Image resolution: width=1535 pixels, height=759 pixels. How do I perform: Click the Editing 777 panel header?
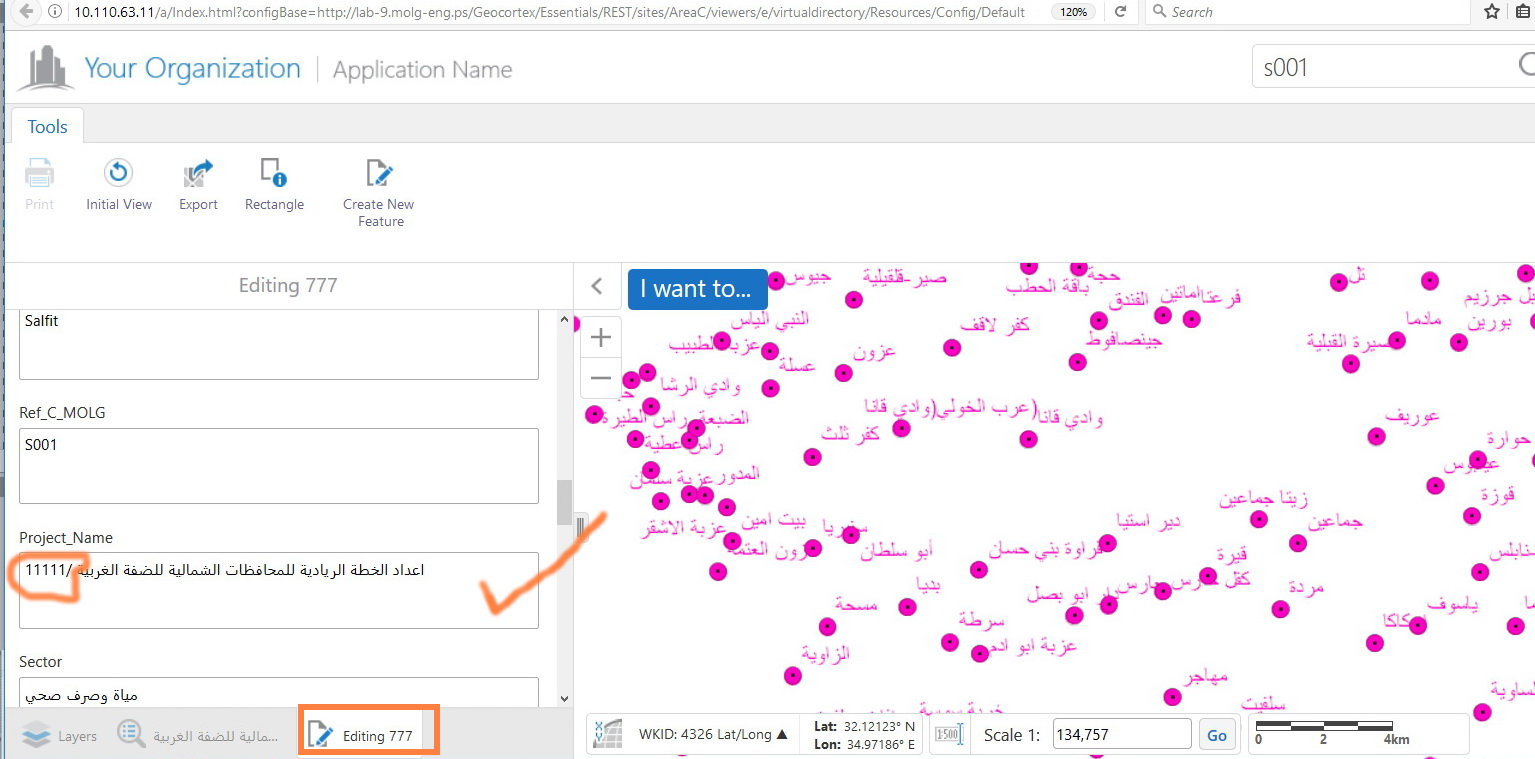288,286
